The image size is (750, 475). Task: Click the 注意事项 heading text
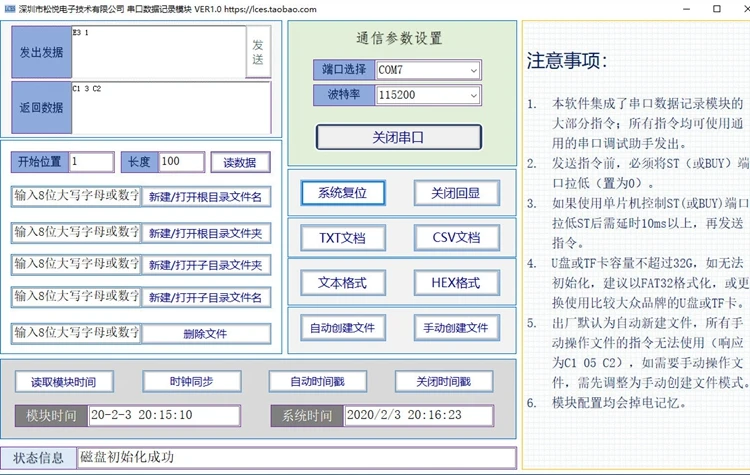(567, 61)
